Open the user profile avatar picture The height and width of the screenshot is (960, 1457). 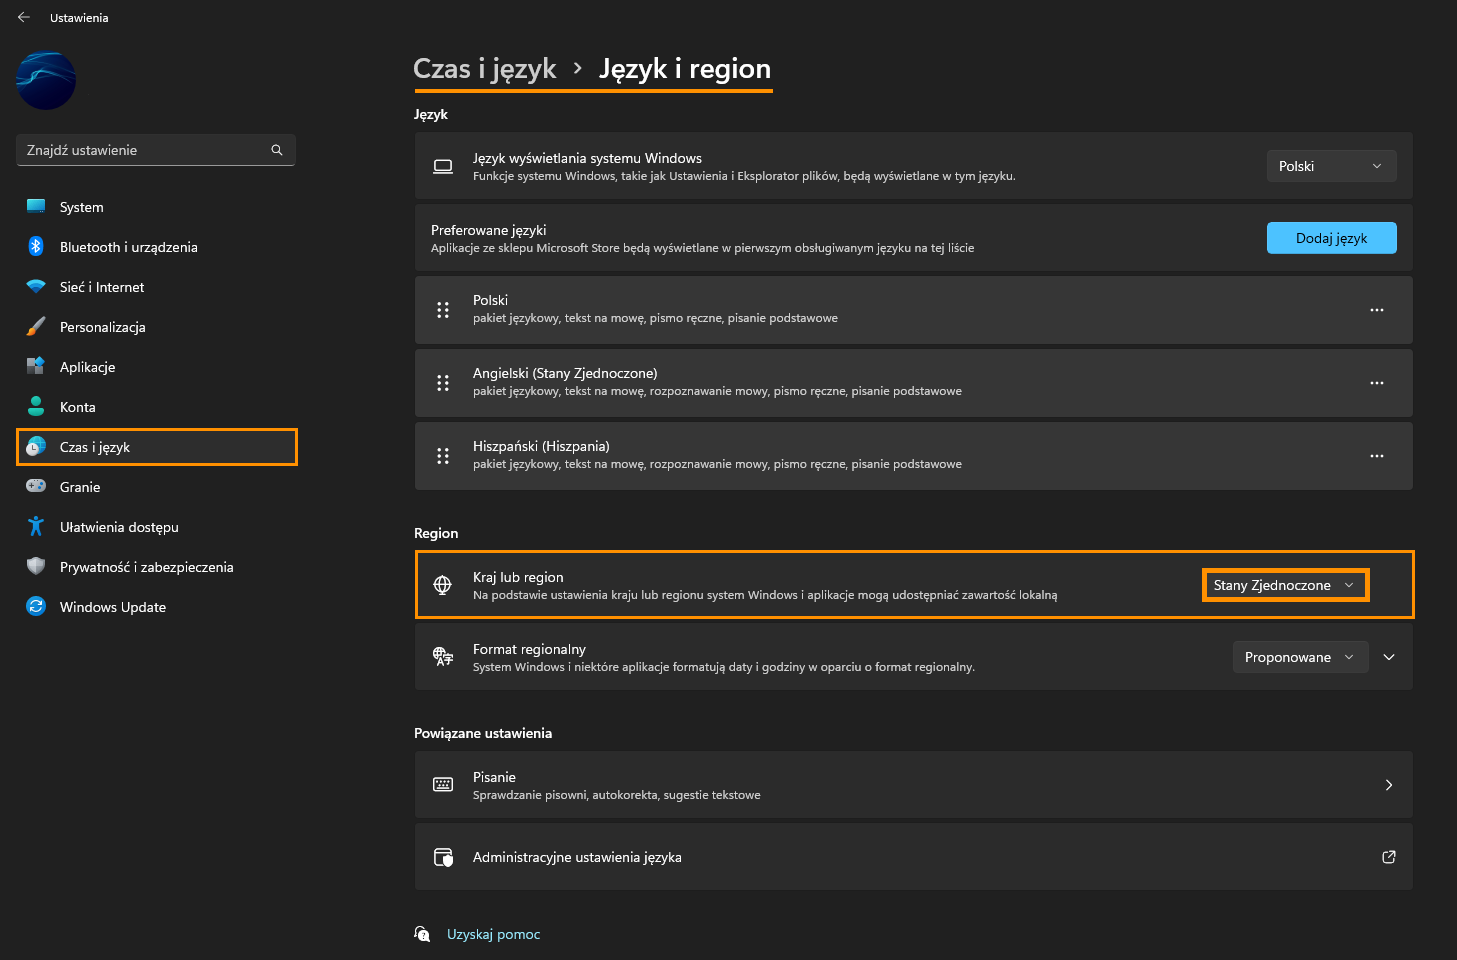(46, 80)
